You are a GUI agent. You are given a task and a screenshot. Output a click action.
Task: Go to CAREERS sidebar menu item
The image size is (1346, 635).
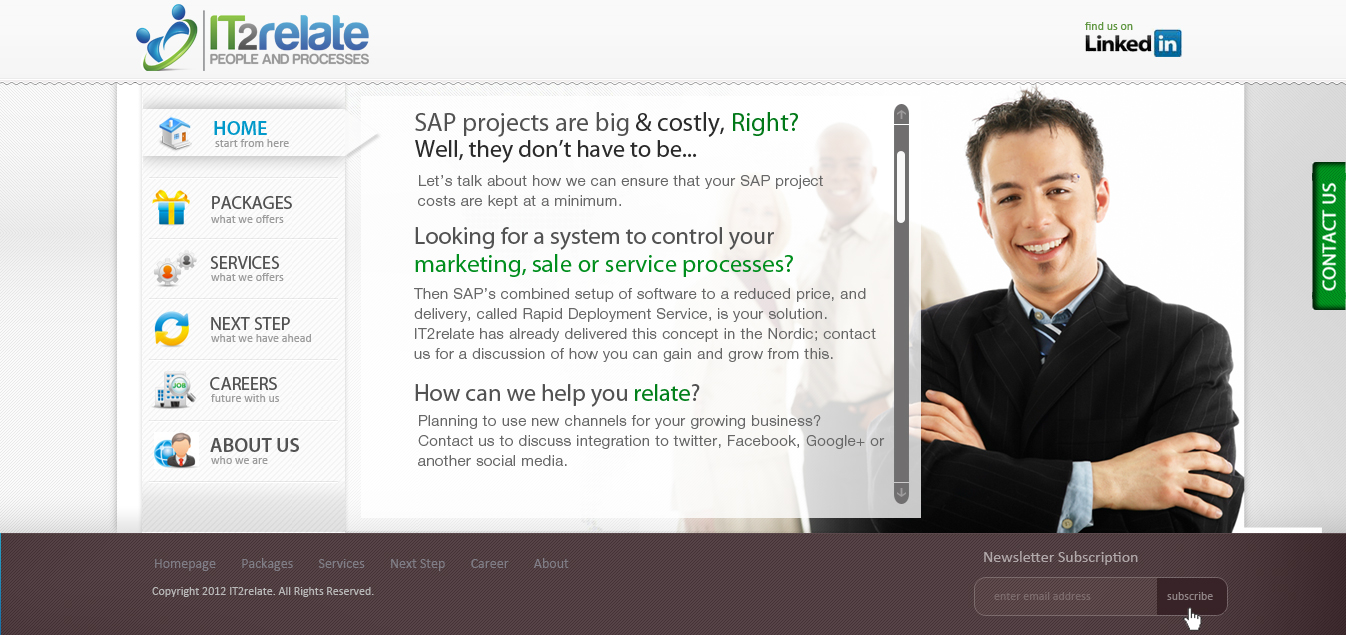(244, 389)
